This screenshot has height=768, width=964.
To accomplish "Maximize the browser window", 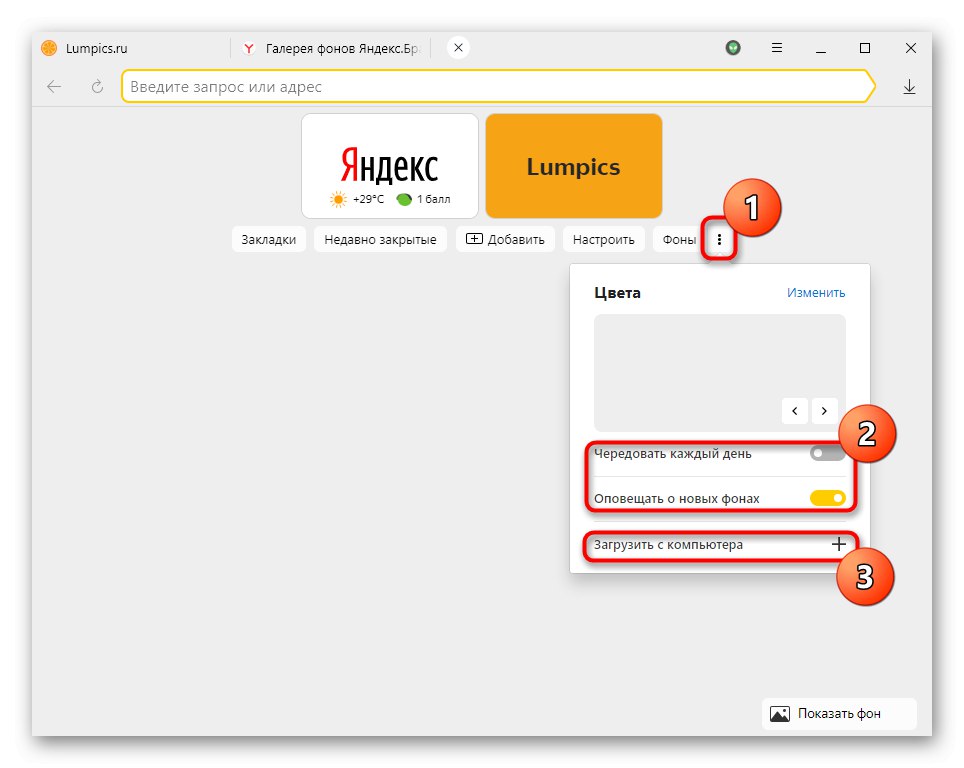I will (x=865, y=48).
